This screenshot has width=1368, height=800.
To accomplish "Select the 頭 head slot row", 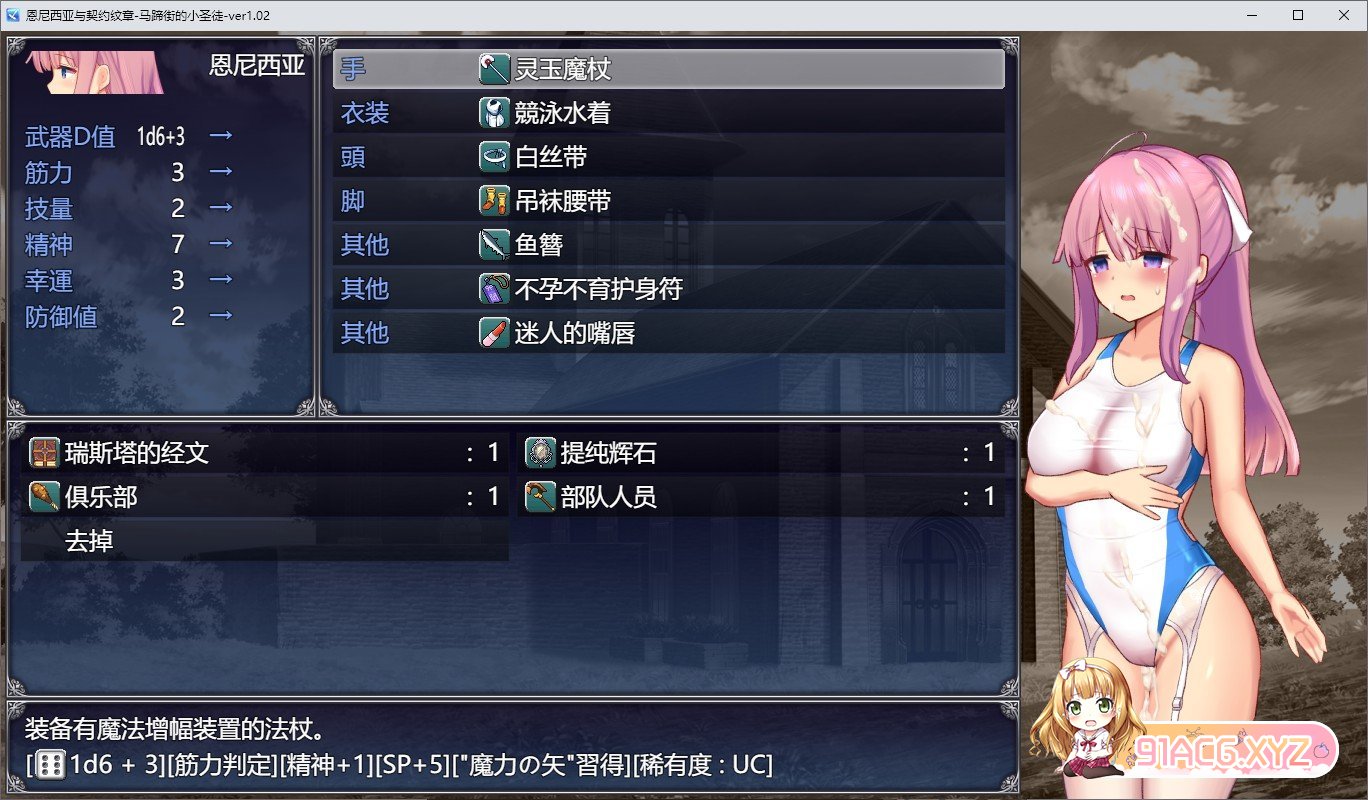I will point(668,157).
